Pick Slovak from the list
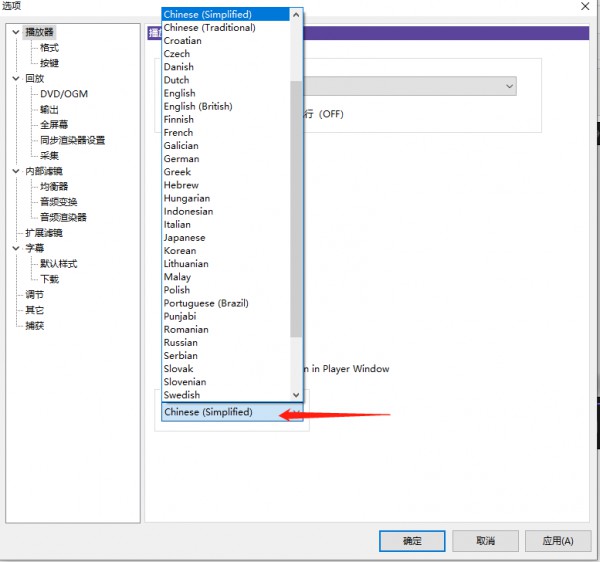Image resolution: width=600 pixels, height=562 pixels. coord(226,369)
